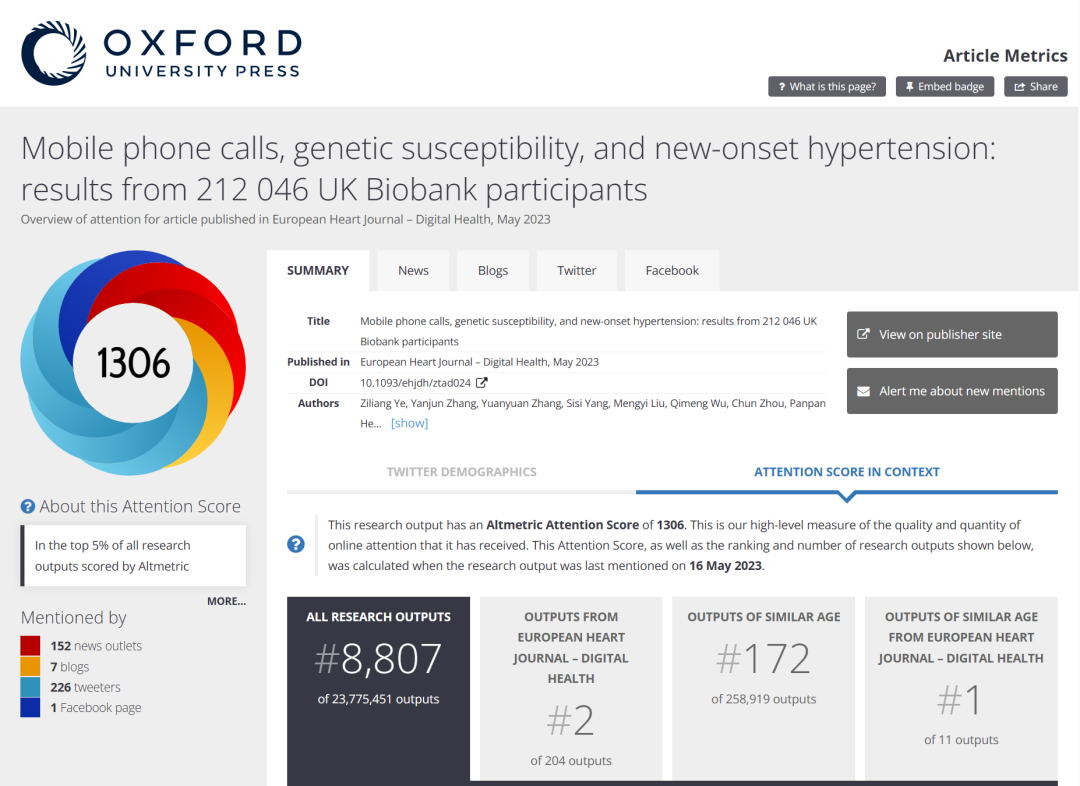
Task: Switch to the Twitter tab
Action: 577,271
